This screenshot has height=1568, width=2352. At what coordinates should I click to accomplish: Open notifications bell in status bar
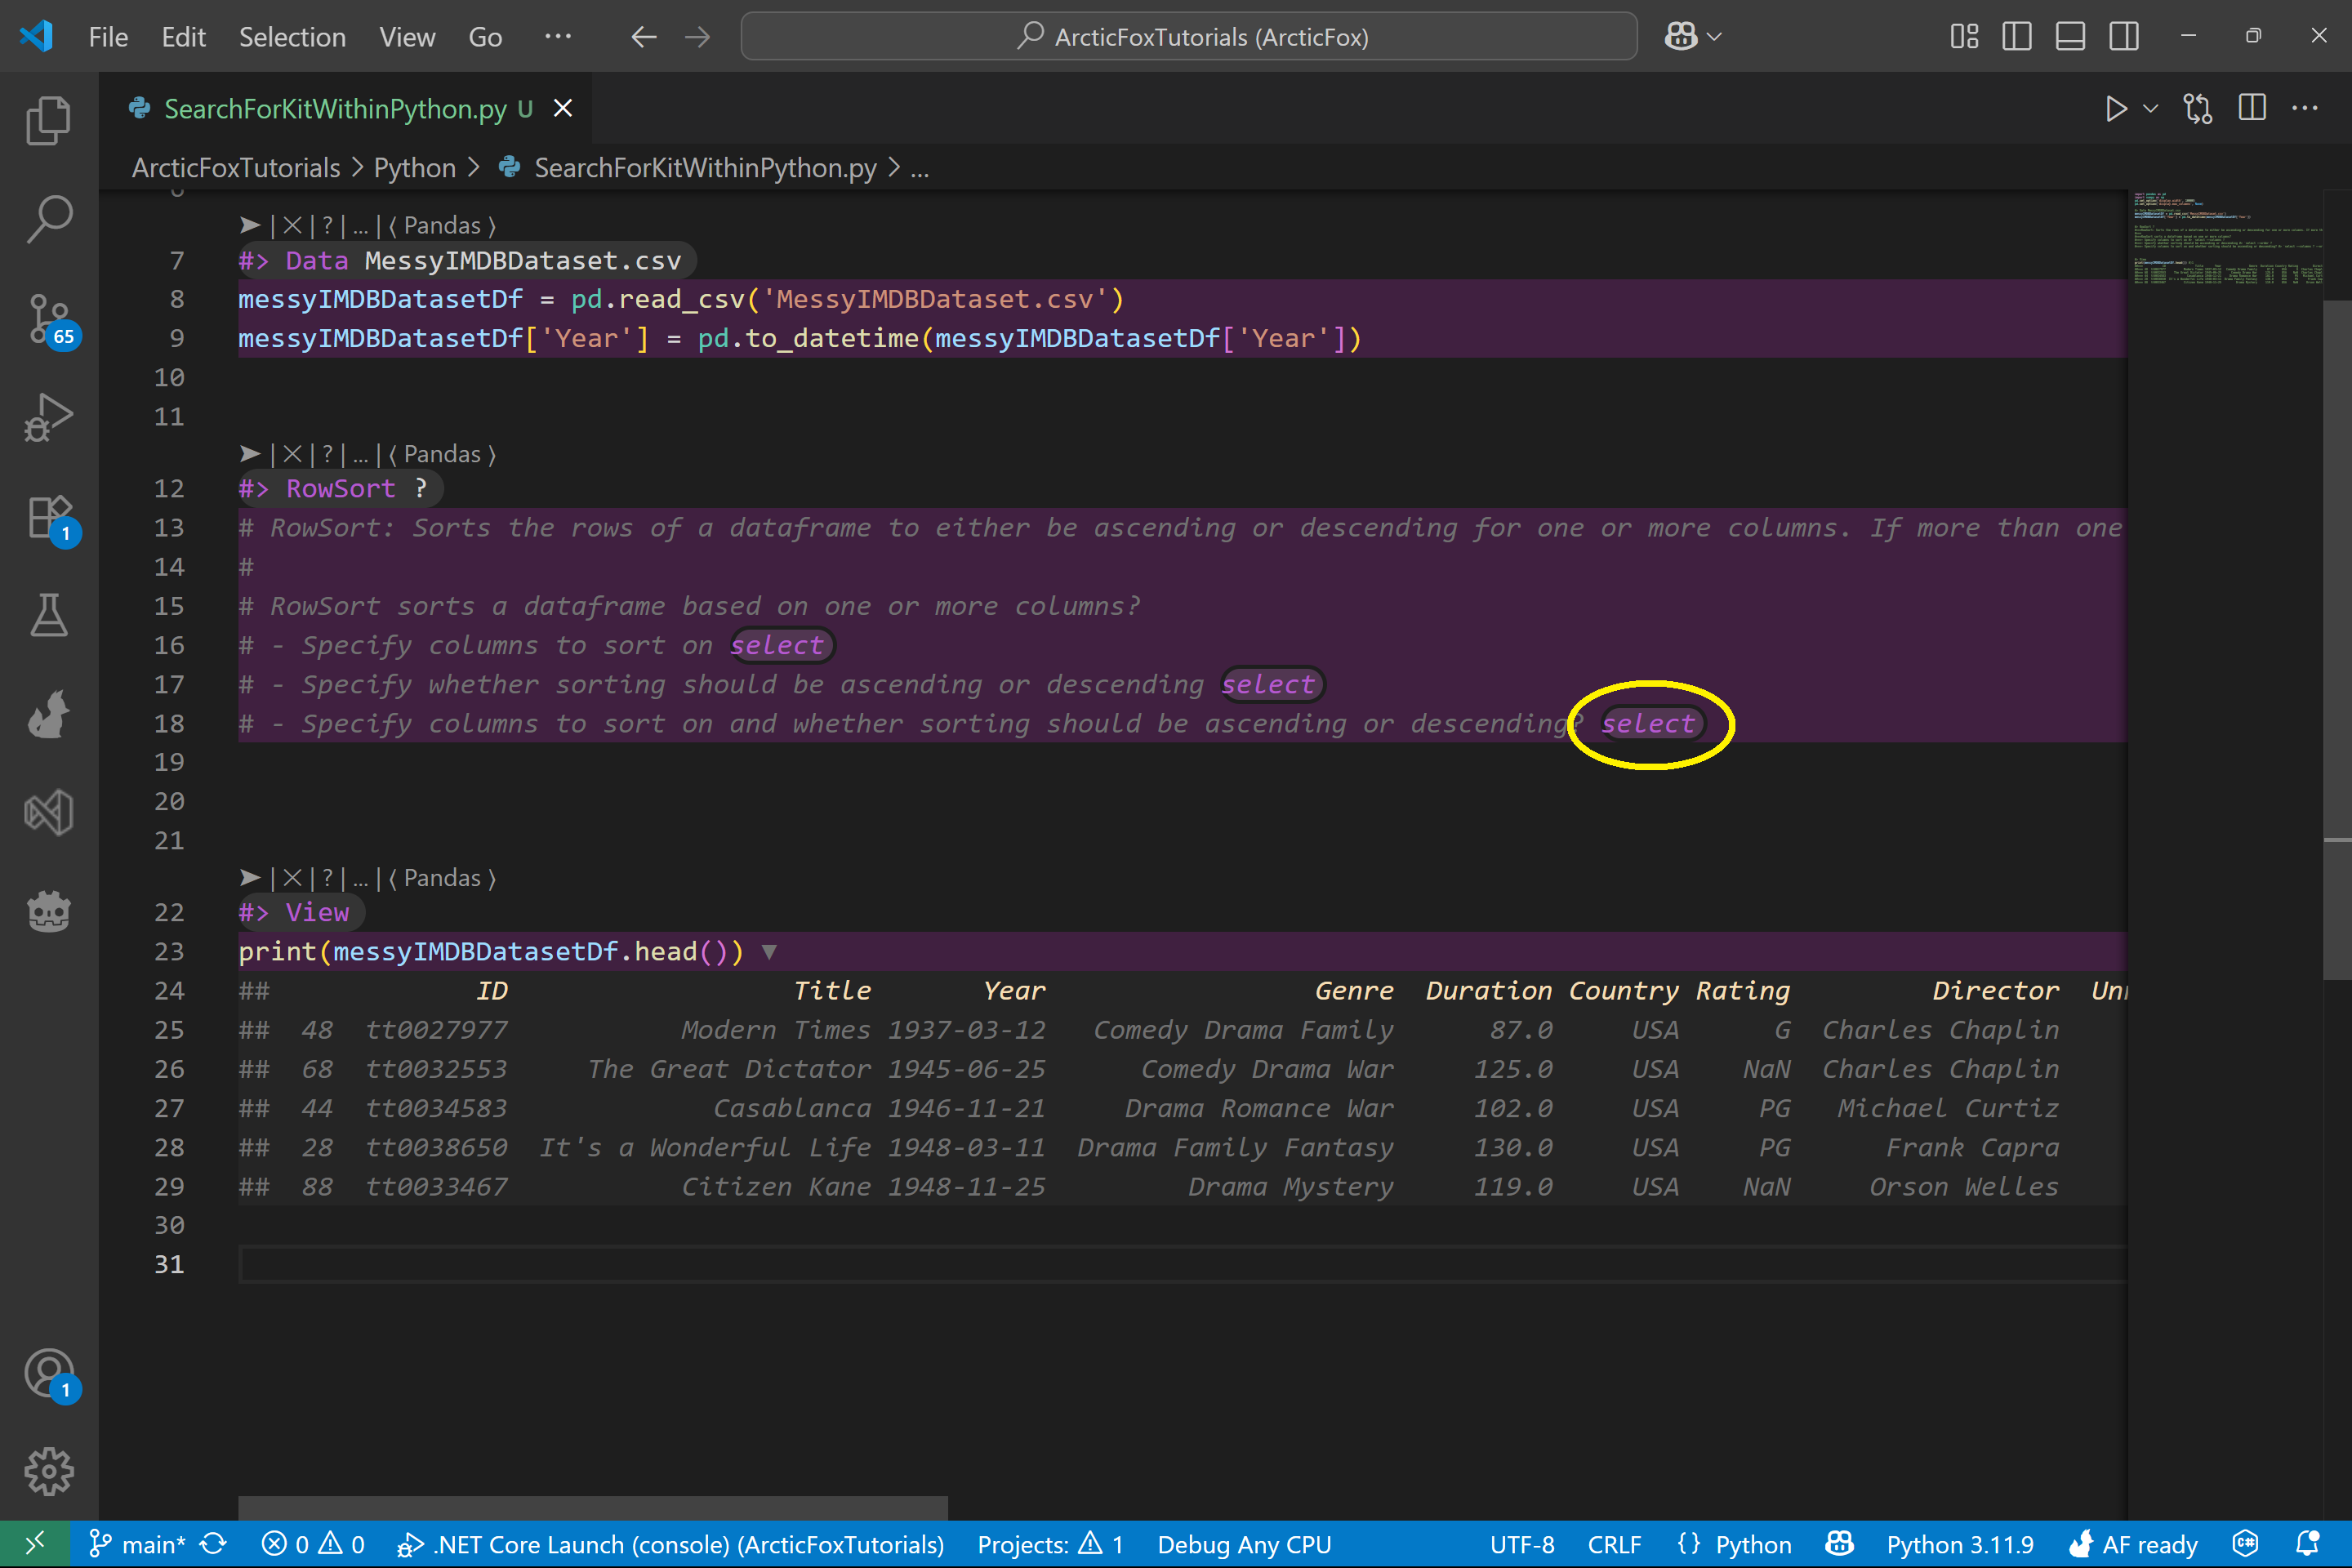pyautogui.click(x=2308, y=1545)
